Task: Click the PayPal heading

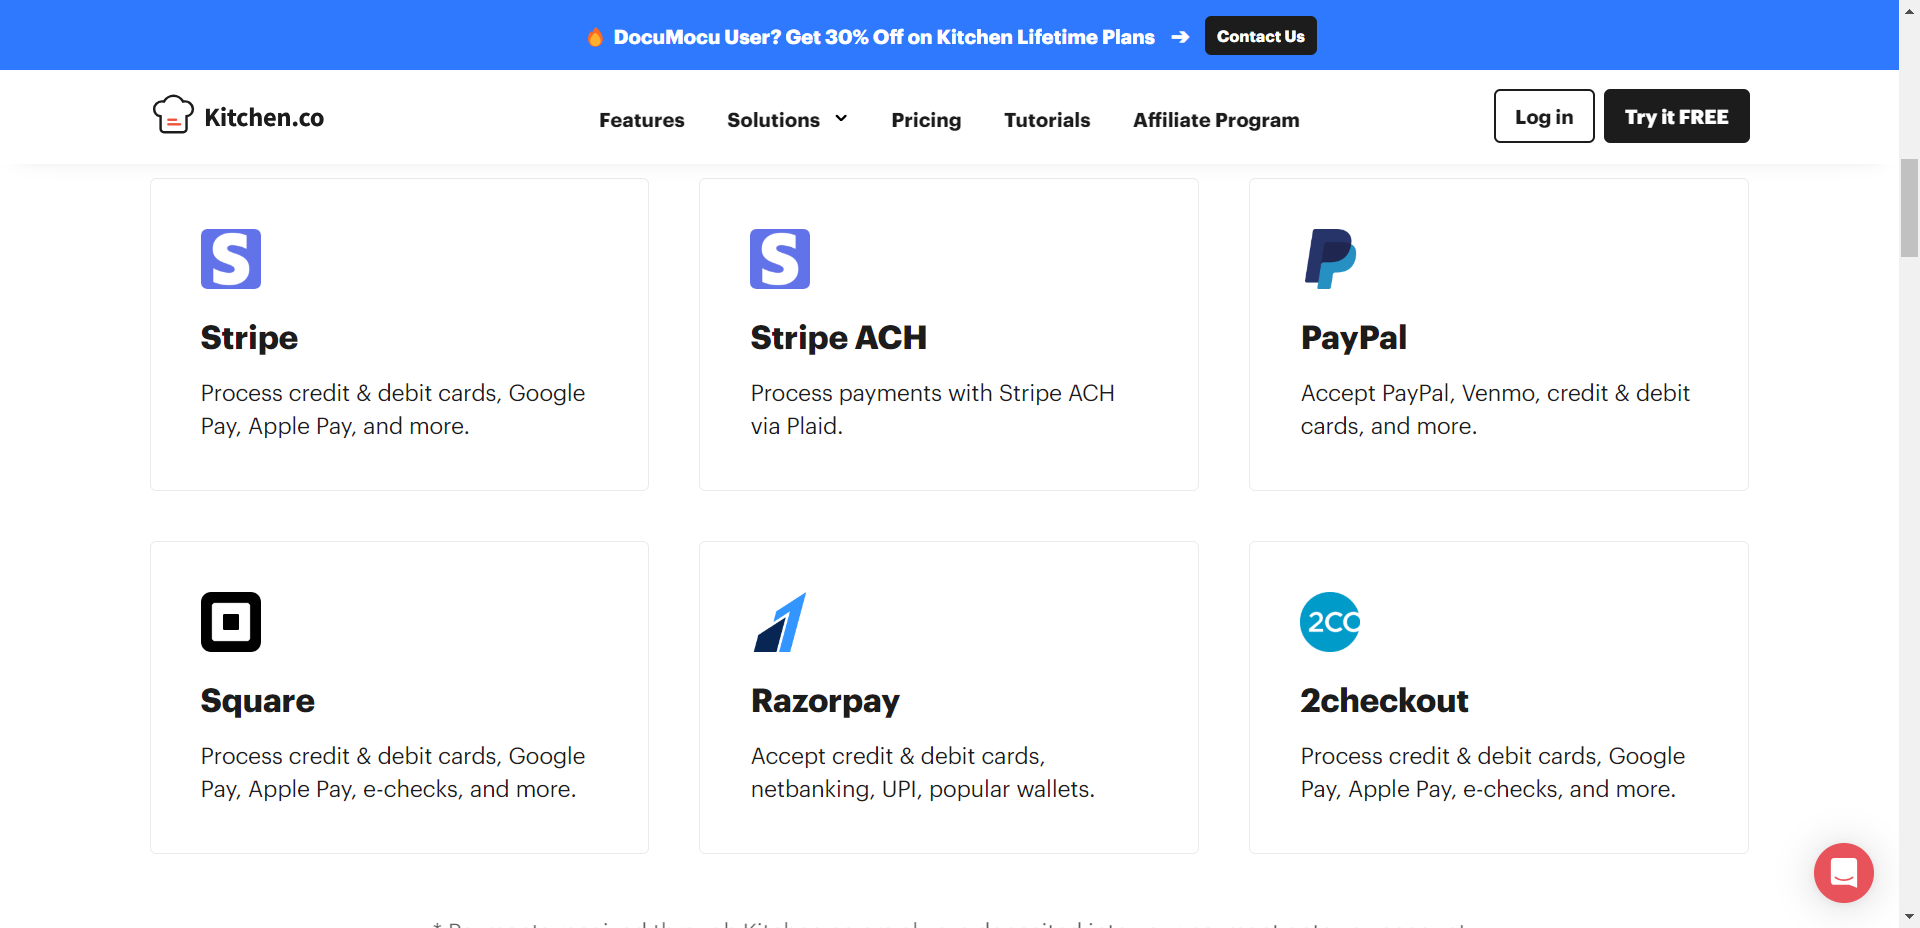Action: point(1353,338)
